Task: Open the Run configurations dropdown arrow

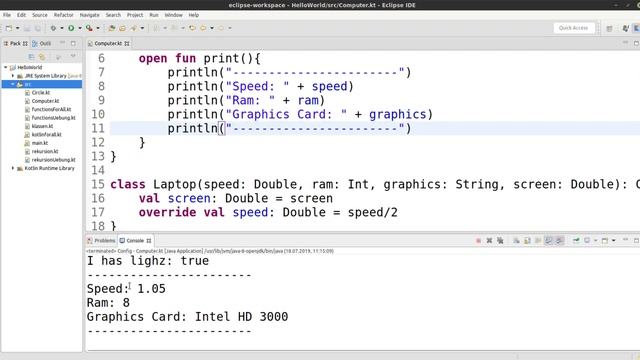Action: (80, 28)
